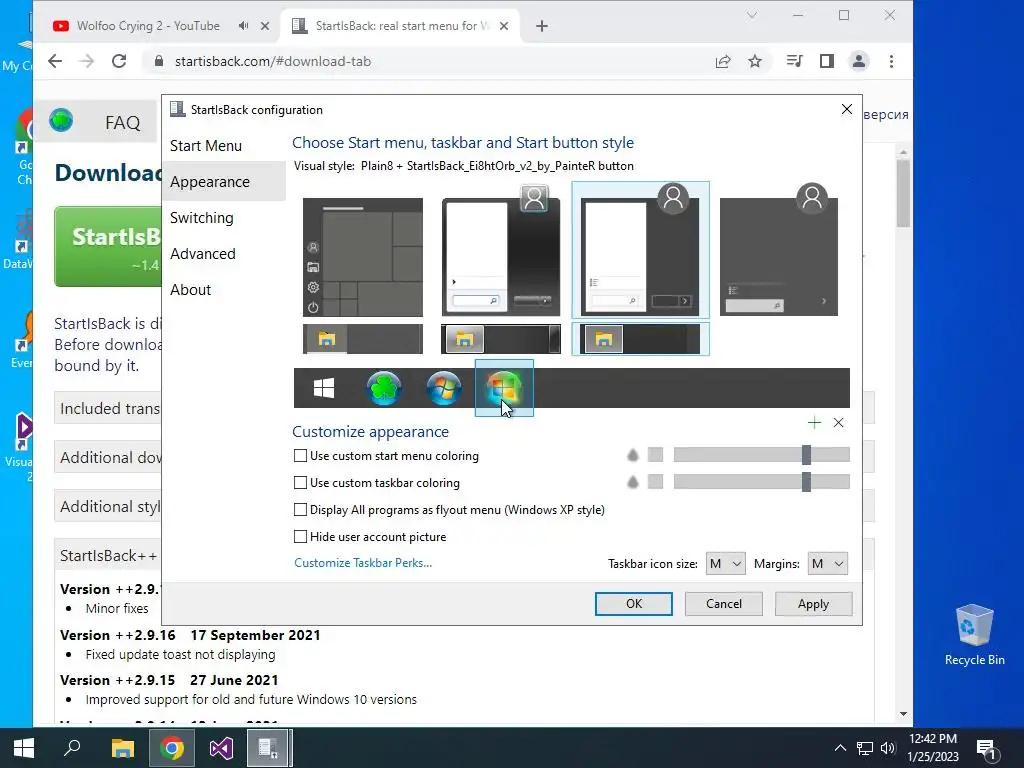Open Chrome tab search chevron
Screen dimensions: 1024x768
pyautogui.click(x=752, y=15)
